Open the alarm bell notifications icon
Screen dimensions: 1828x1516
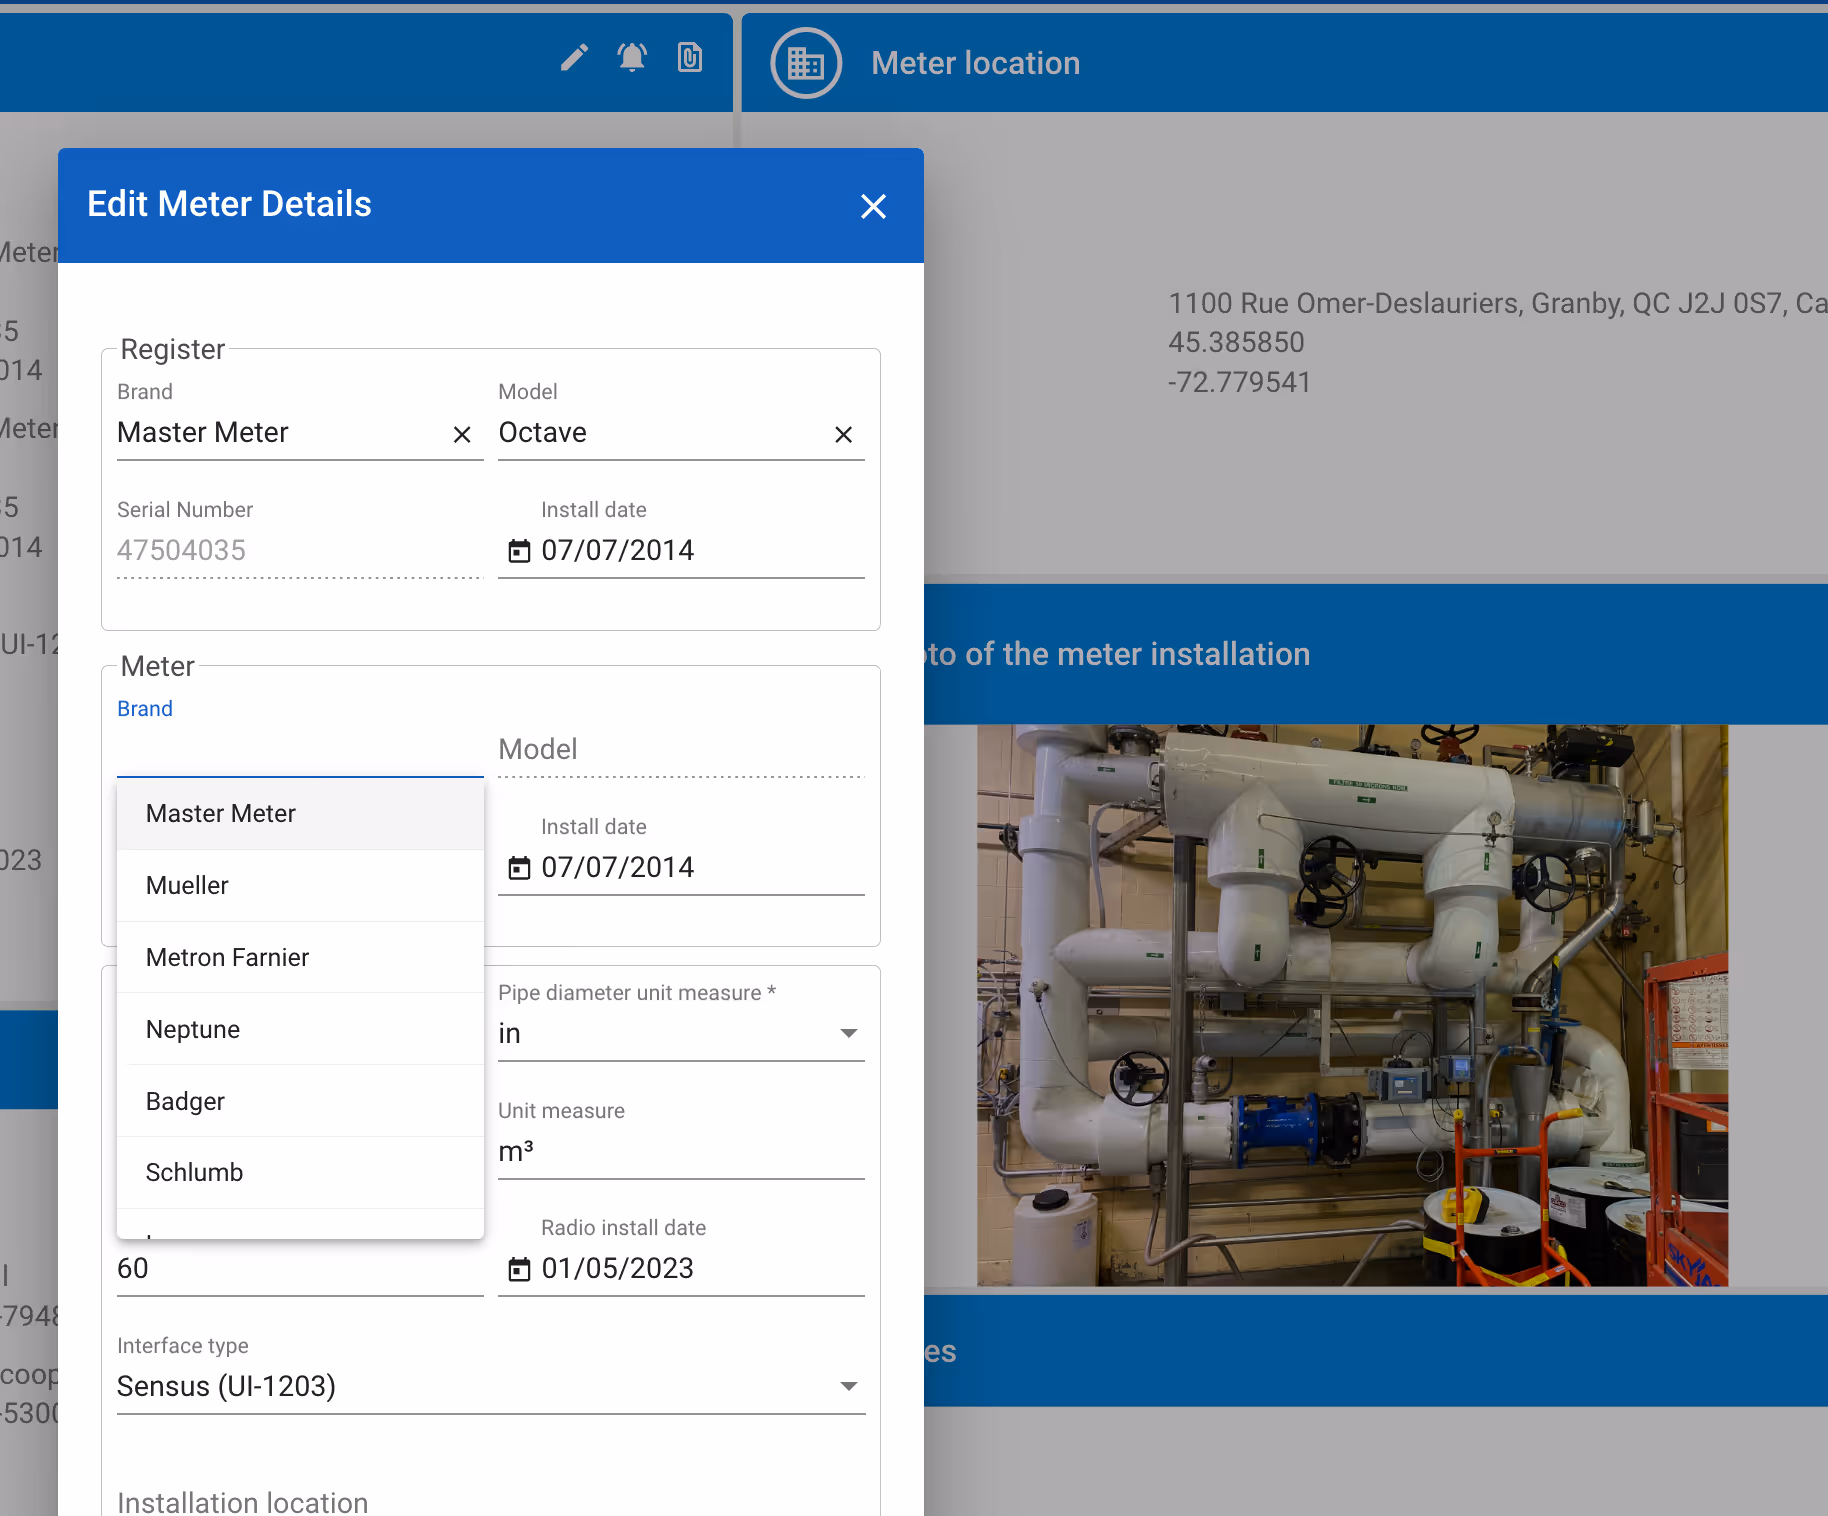tap(632, 58)
